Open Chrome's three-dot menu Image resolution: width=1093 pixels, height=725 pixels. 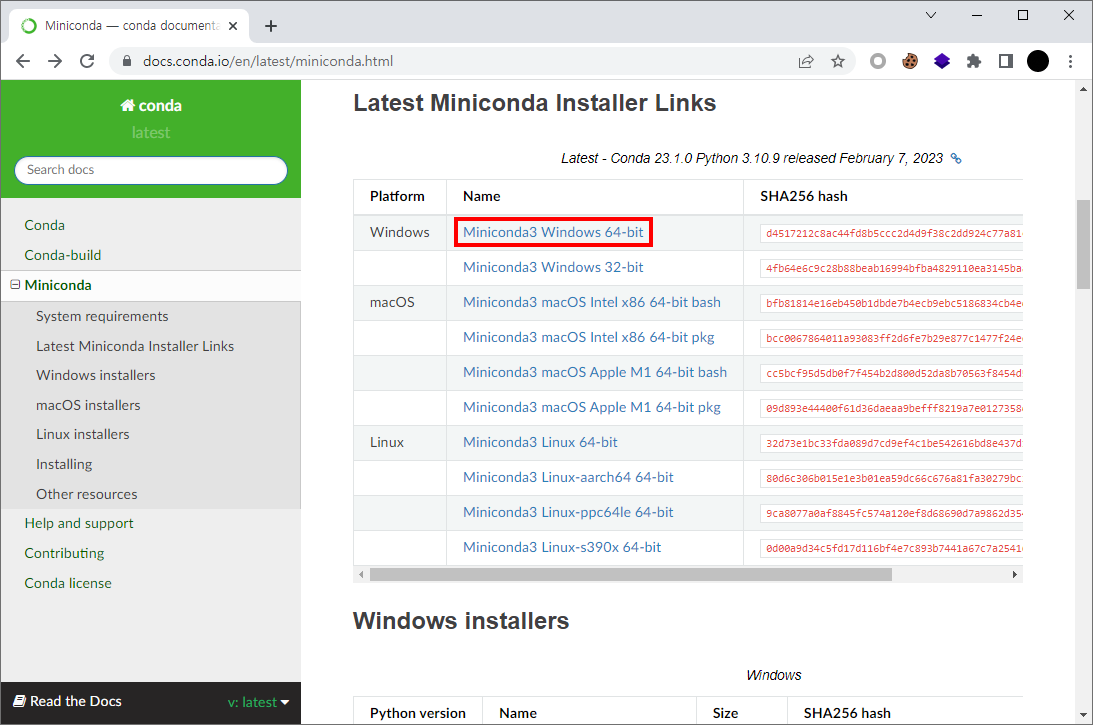(x=1070, y=61)
